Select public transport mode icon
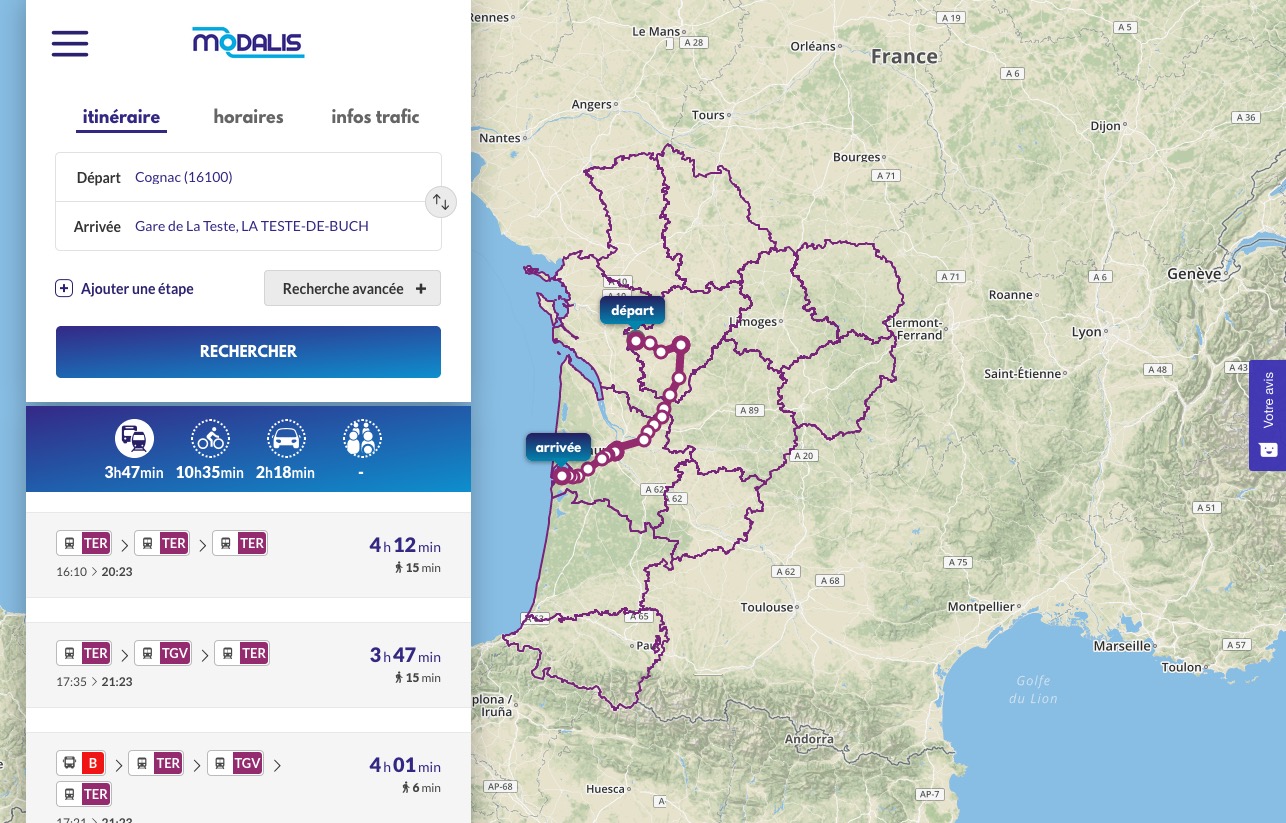This screenshot has height=823, width=1286. click(134, 438)
